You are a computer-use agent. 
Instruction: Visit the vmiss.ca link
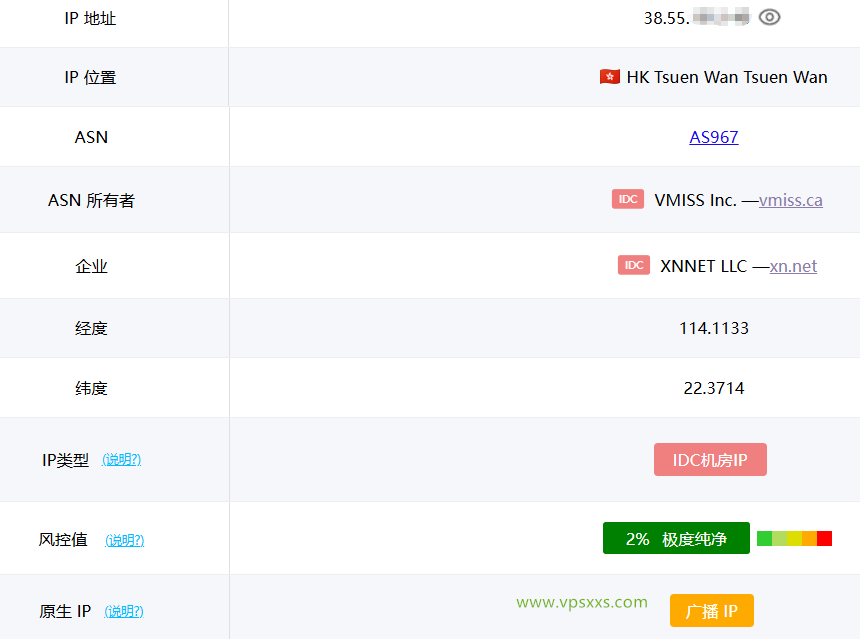pos(790,200)
